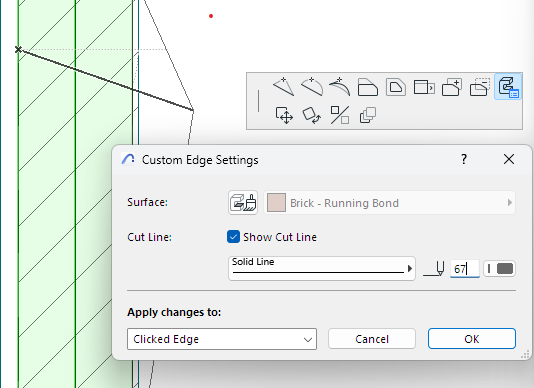This screenshot has width=534, height=388.
Task: Choose Edit Segment Using Tangent tool
Action: tap(340, 87)
